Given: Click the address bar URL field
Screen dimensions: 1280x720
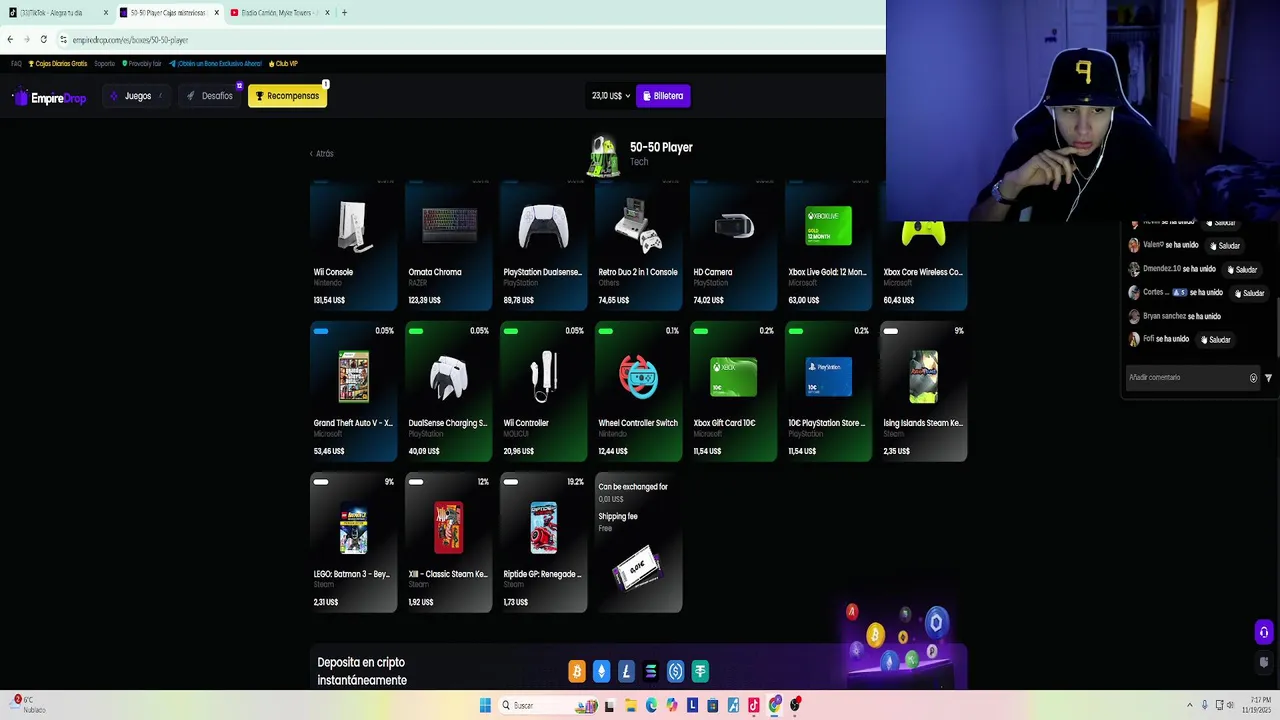Looking at the screenshot, I should tap(470, 39).
